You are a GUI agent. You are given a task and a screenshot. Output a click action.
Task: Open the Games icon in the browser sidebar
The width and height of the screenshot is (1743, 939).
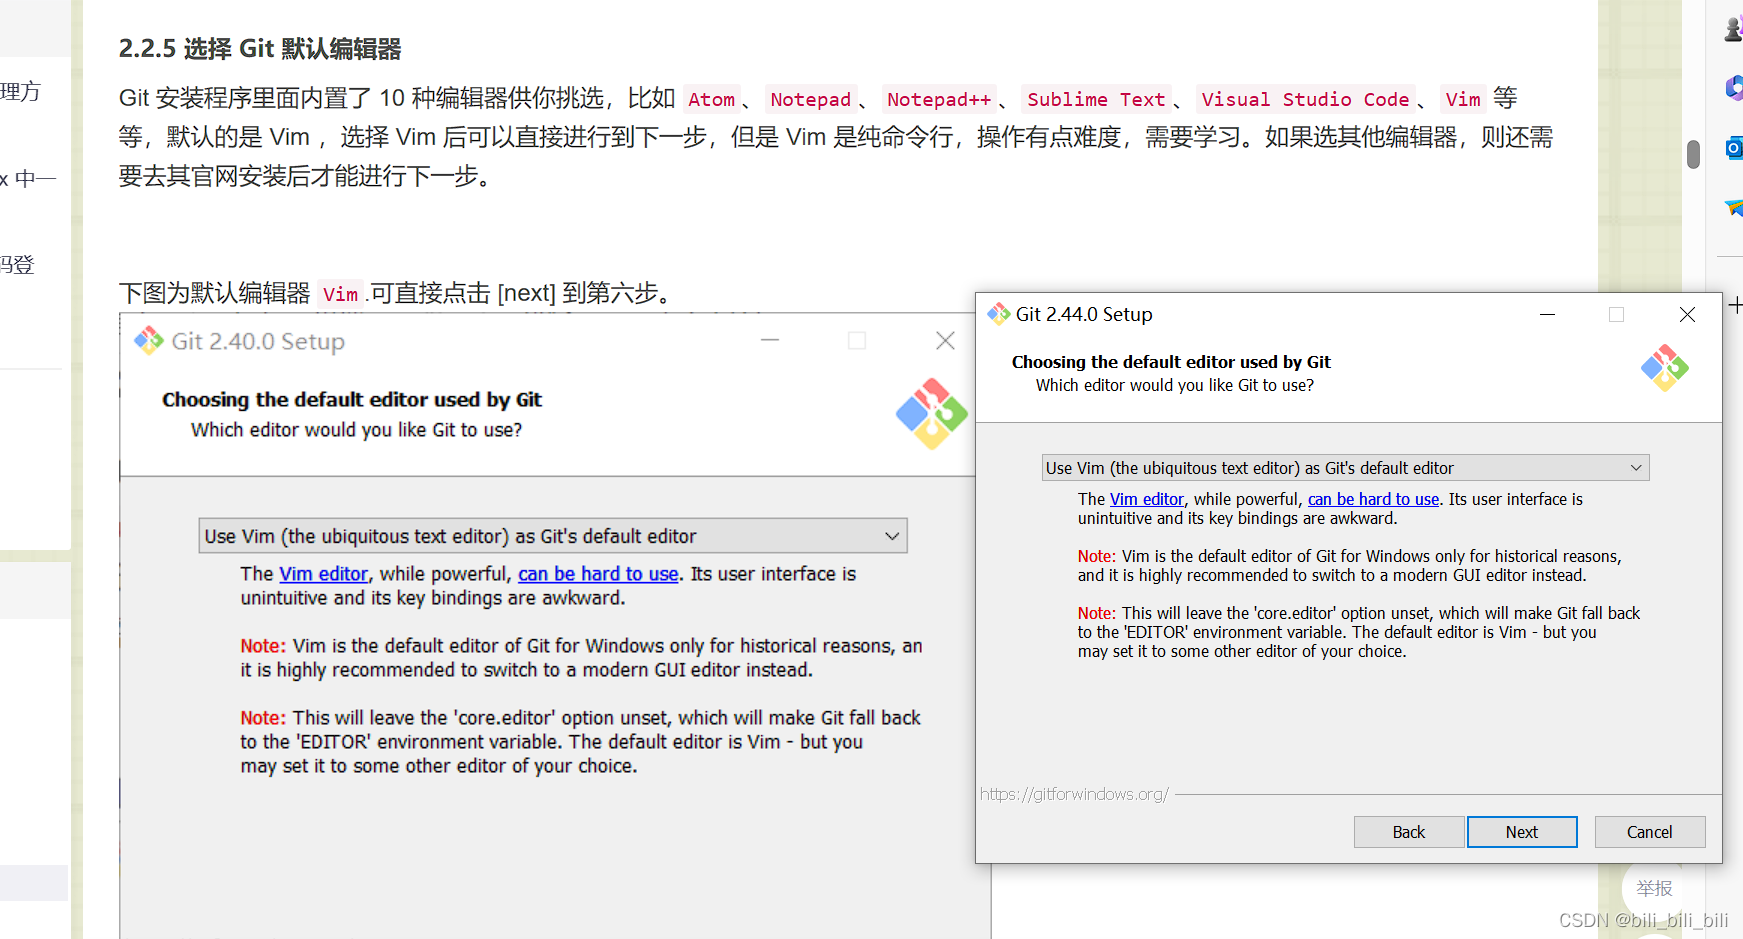point(1734,30)
